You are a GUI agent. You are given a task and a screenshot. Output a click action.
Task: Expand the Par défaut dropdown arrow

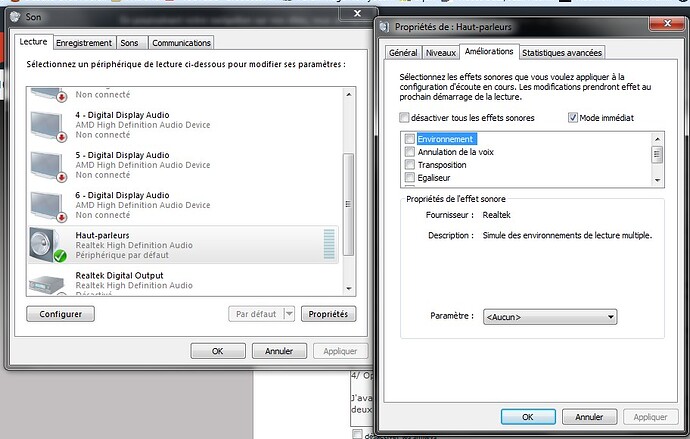(290, 314)
